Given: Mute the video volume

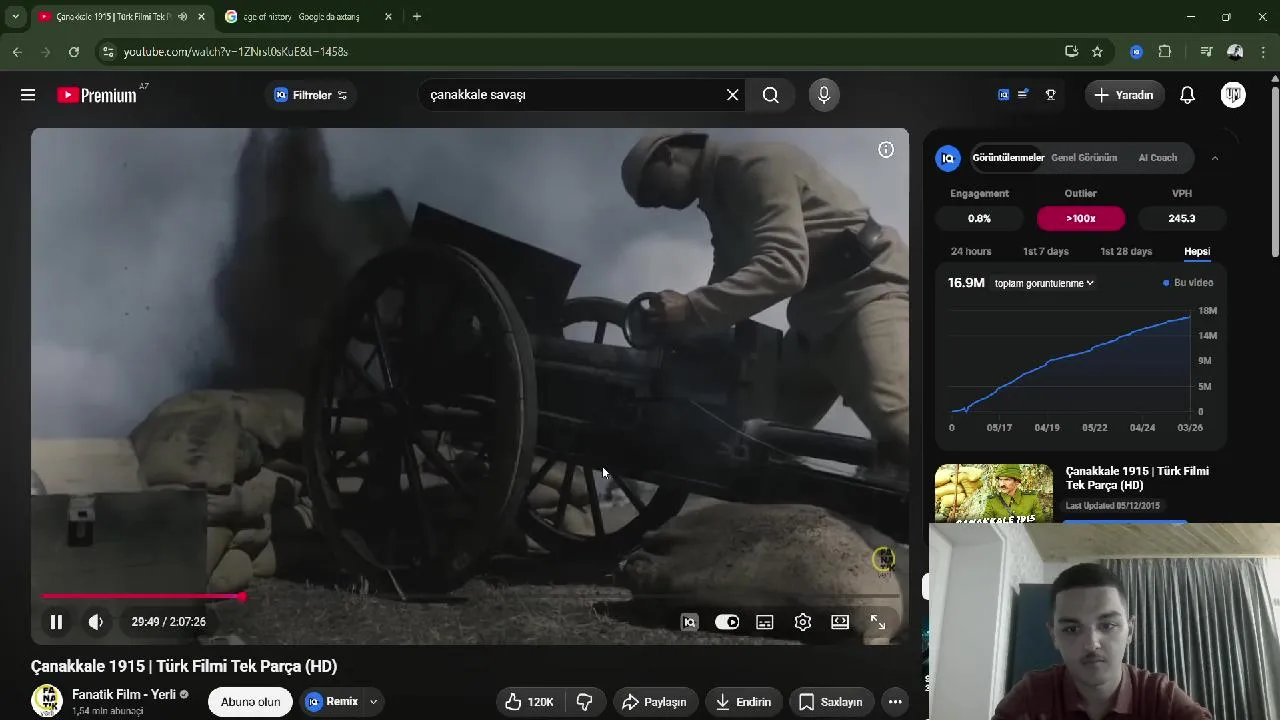Looking at the screenshot, I should pos(96,622).
